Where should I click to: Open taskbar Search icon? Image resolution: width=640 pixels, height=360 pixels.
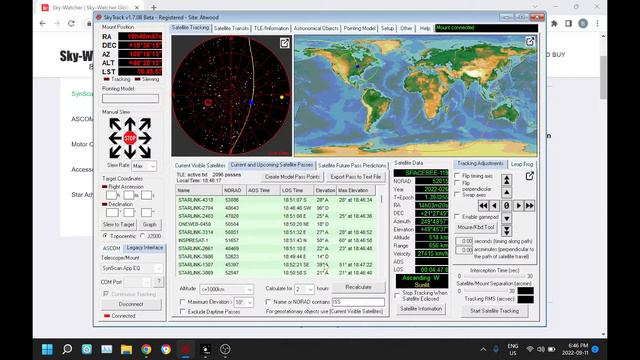pyautogui.click(x=67, y=349)
